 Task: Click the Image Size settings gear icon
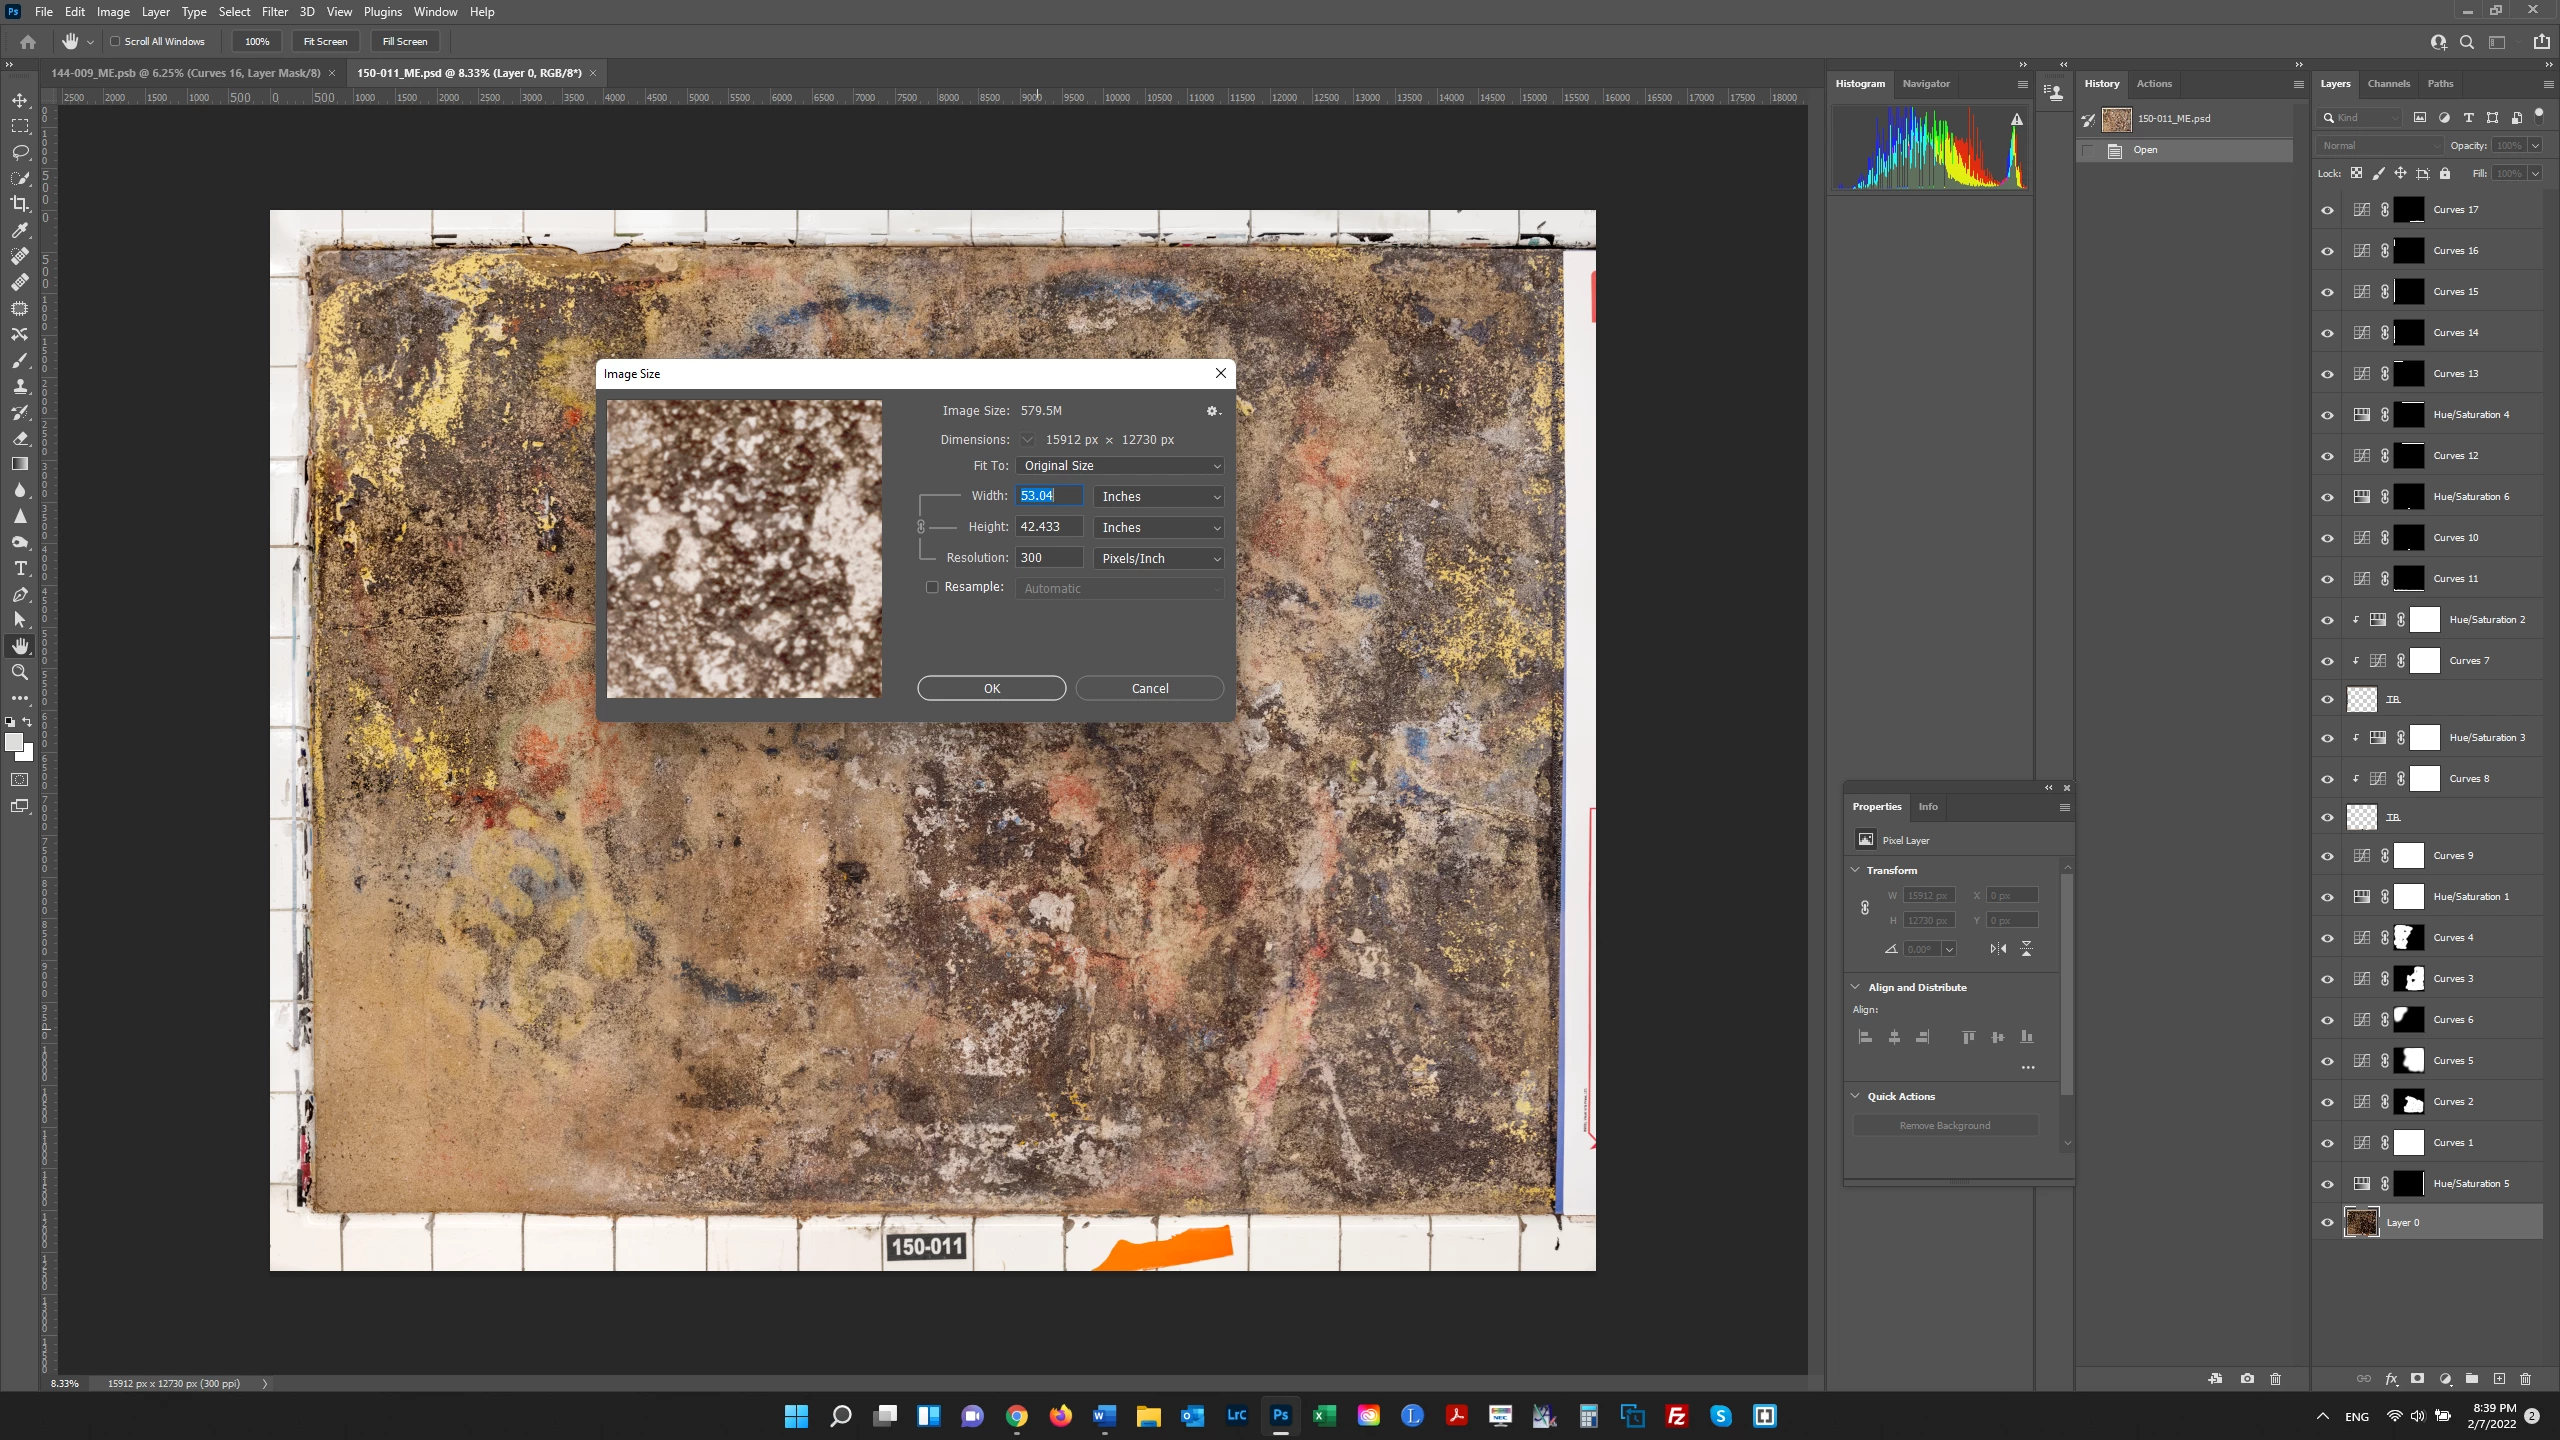[x=1212, y=411]
